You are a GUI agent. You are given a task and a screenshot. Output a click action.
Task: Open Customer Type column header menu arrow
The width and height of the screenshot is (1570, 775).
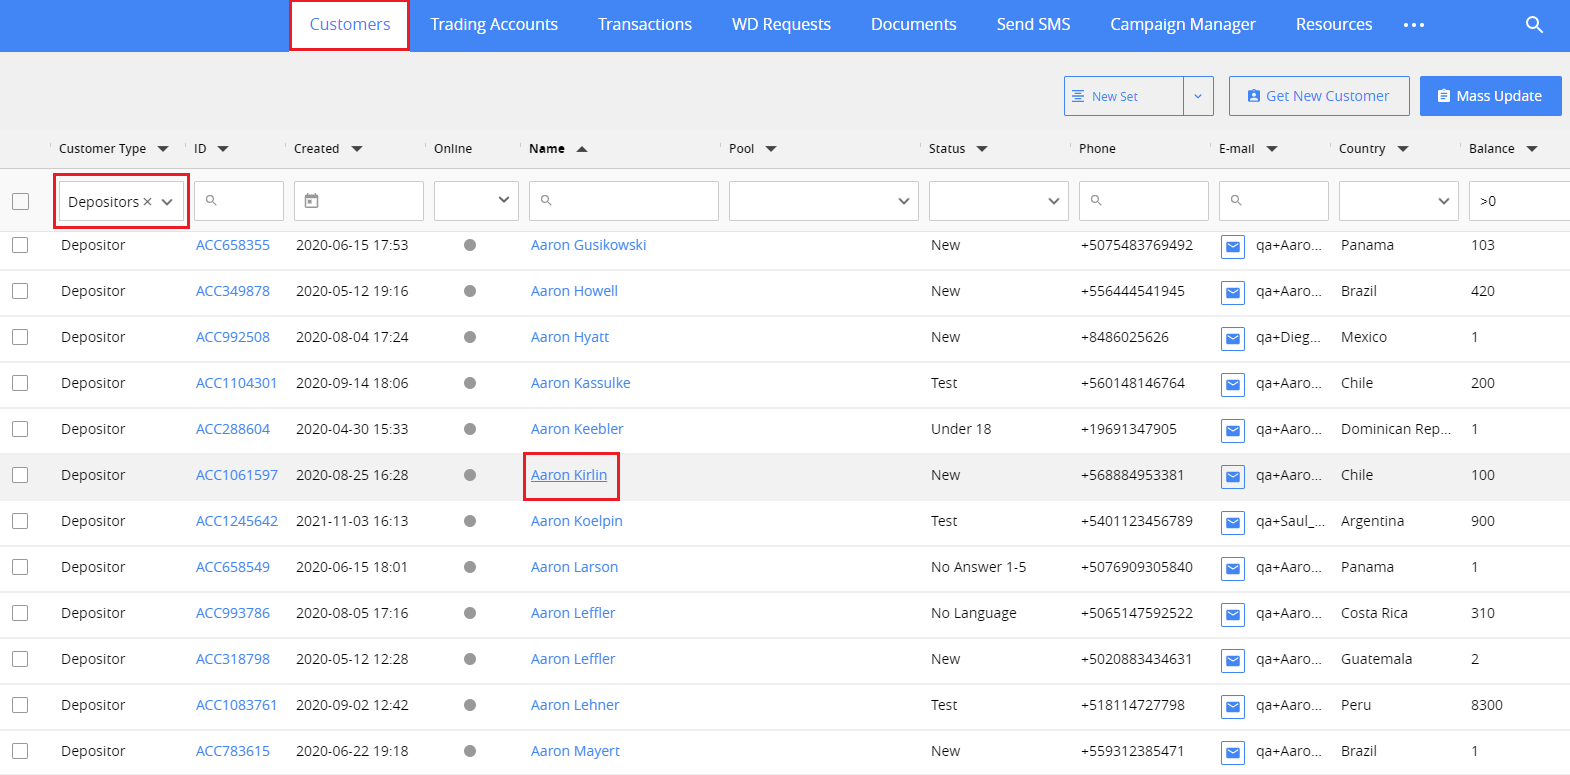(163, 149)
